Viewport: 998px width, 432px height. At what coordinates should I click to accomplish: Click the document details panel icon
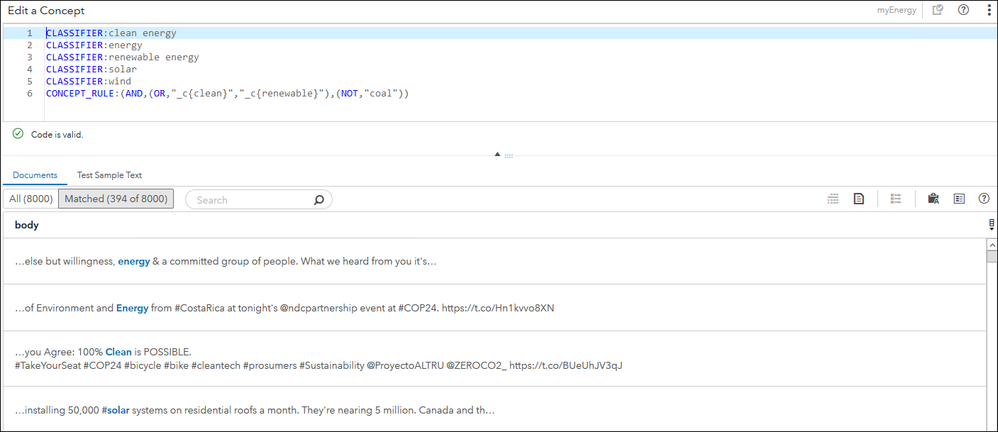click(959, 200)
